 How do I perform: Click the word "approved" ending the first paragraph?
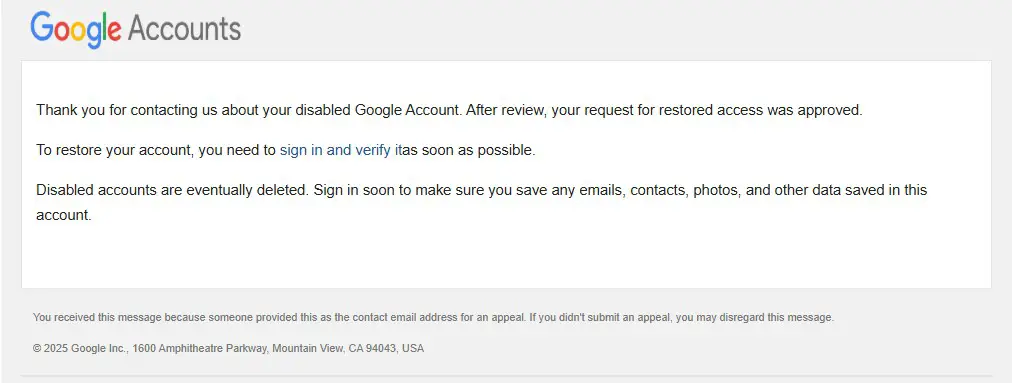(830, 110)
